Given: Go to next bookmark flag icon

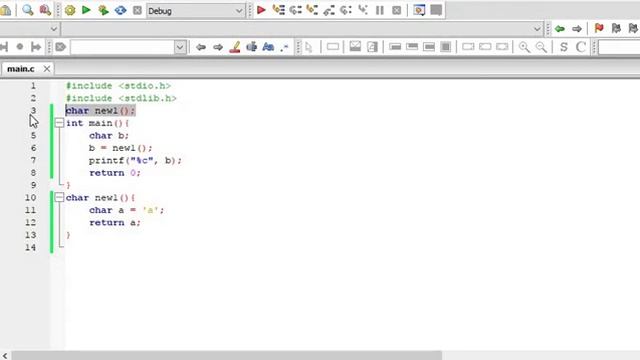Looking at the screenshot, I should pyautogui.click(x=633, y=28).
